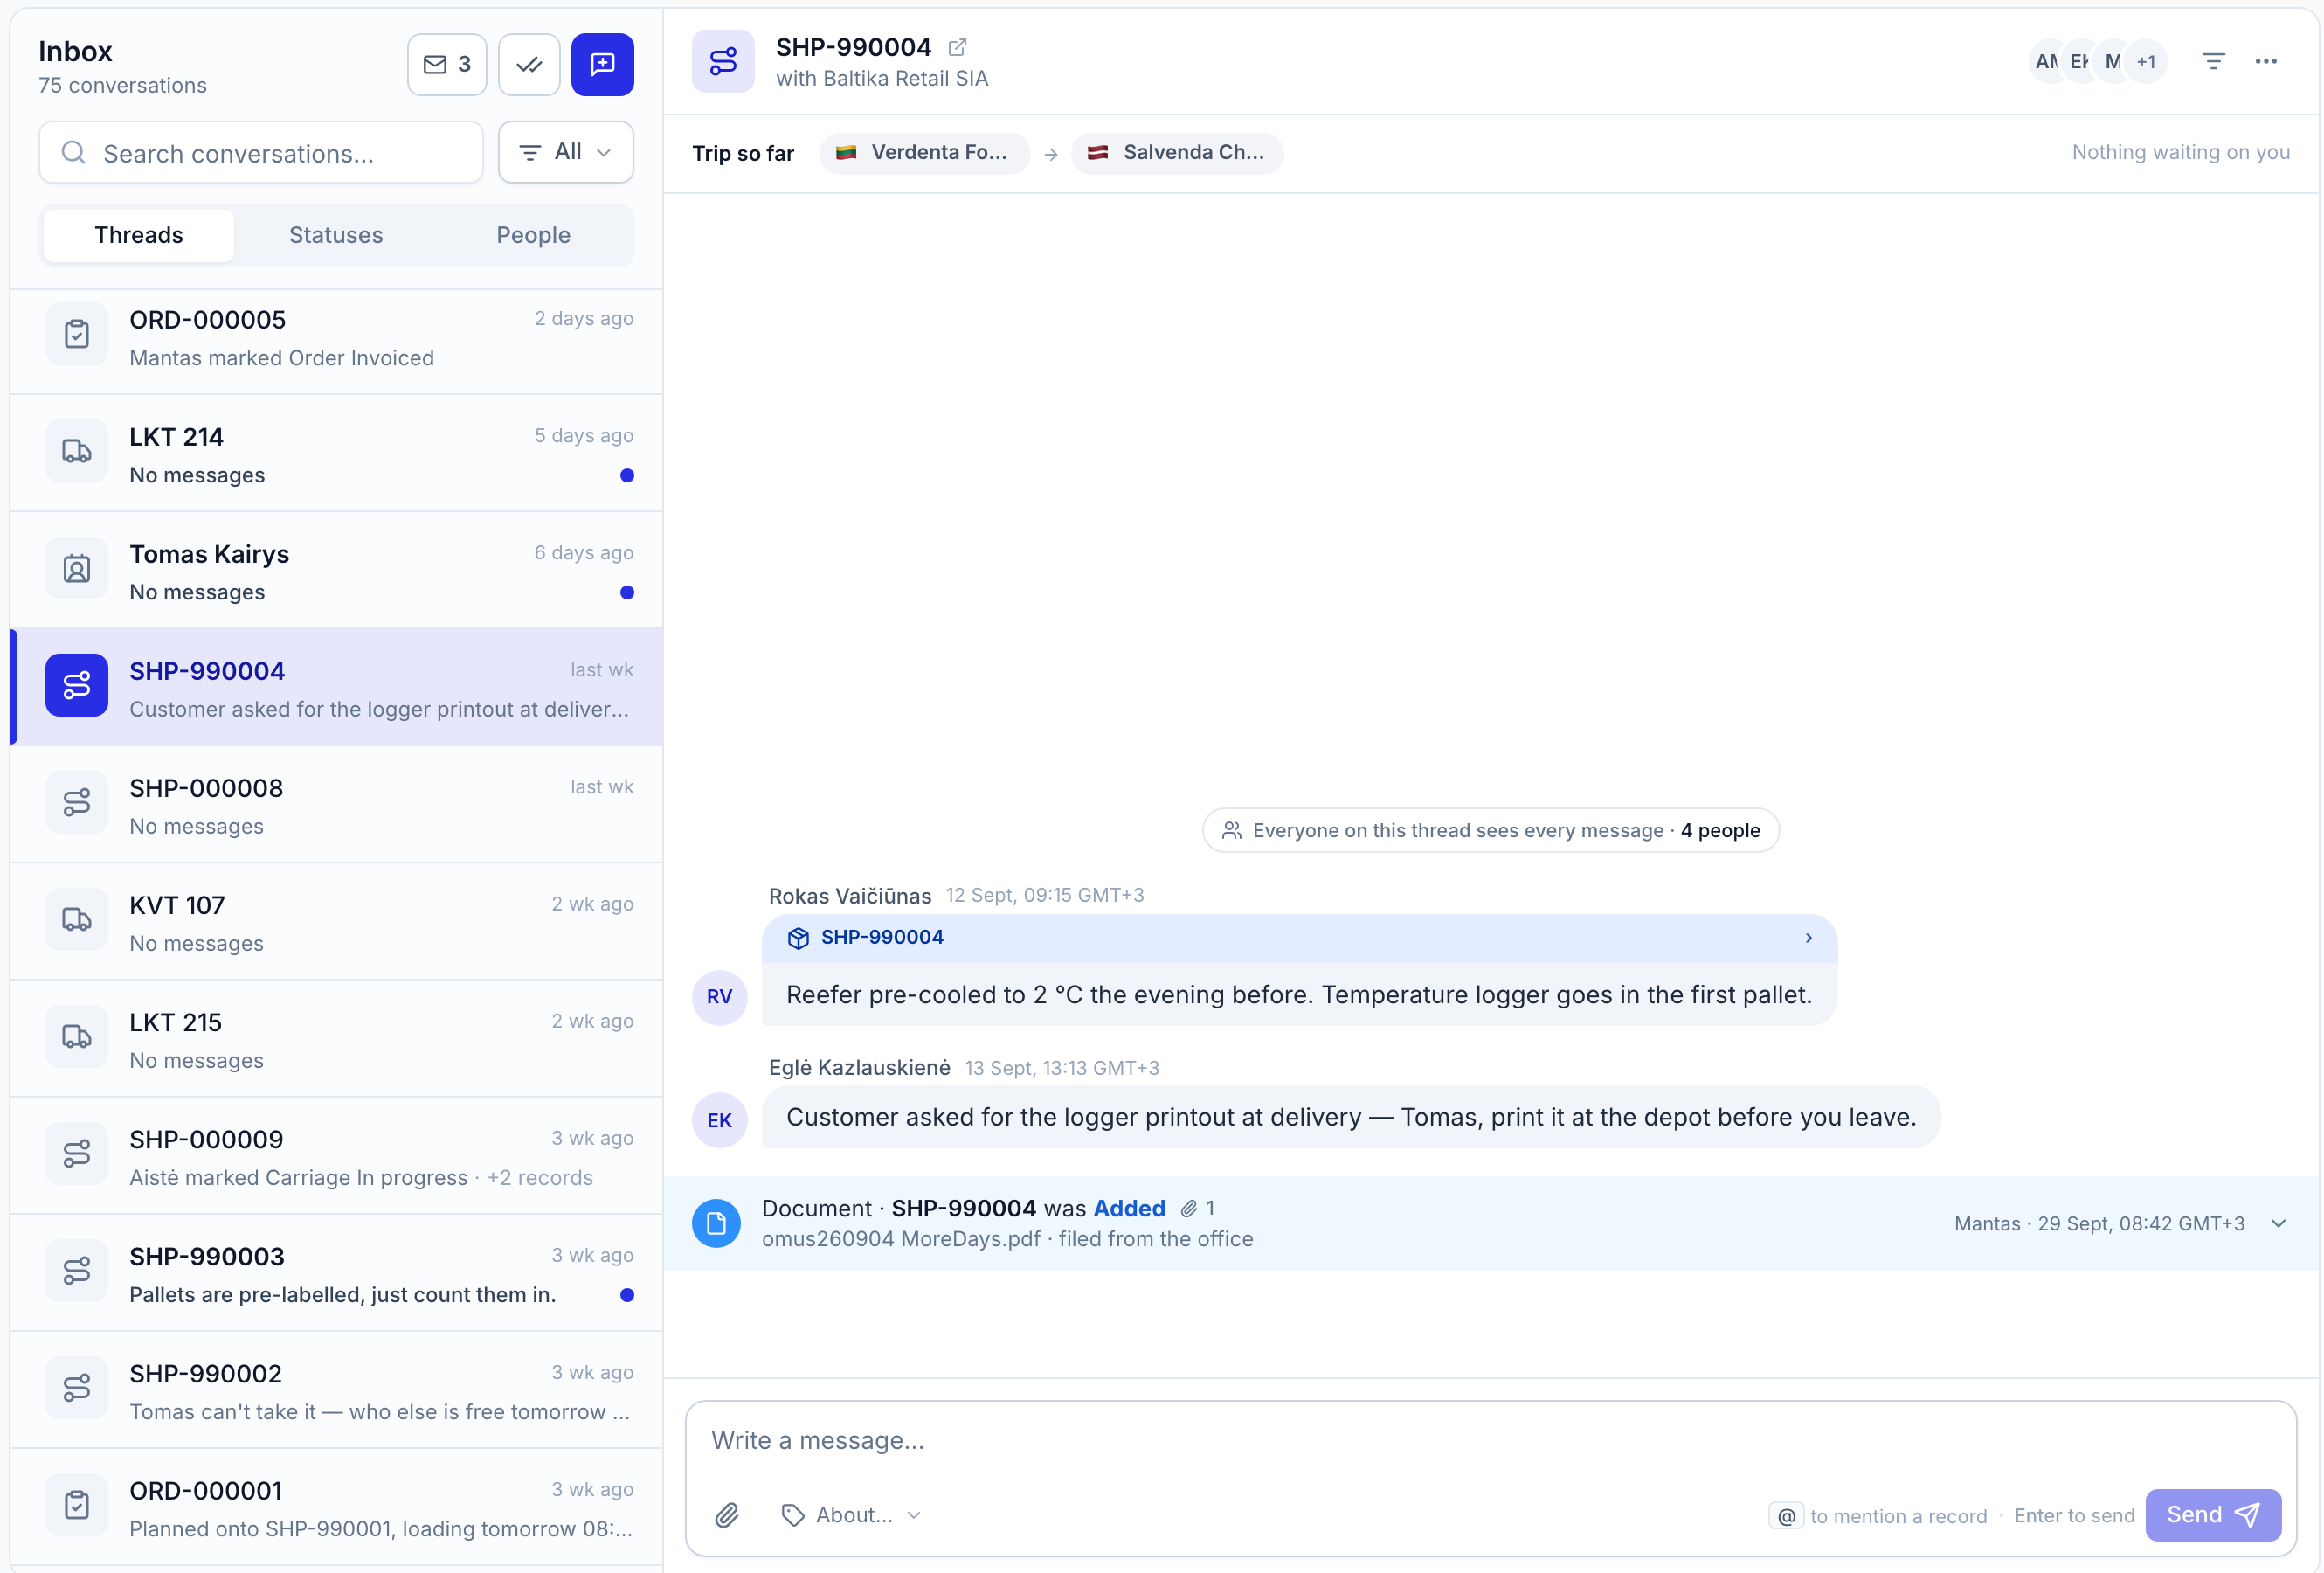Screen dimensions: 2324x1573
Task: Expand the SHP-990004 record card in Rokas's message
Action: pyautogui.click(x=1299, y=938)
